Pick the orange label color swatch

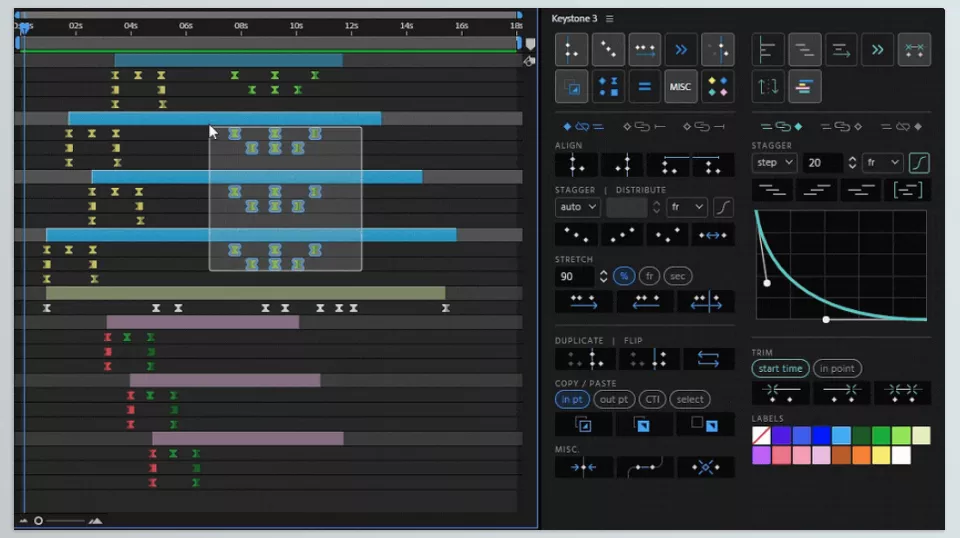861,455
